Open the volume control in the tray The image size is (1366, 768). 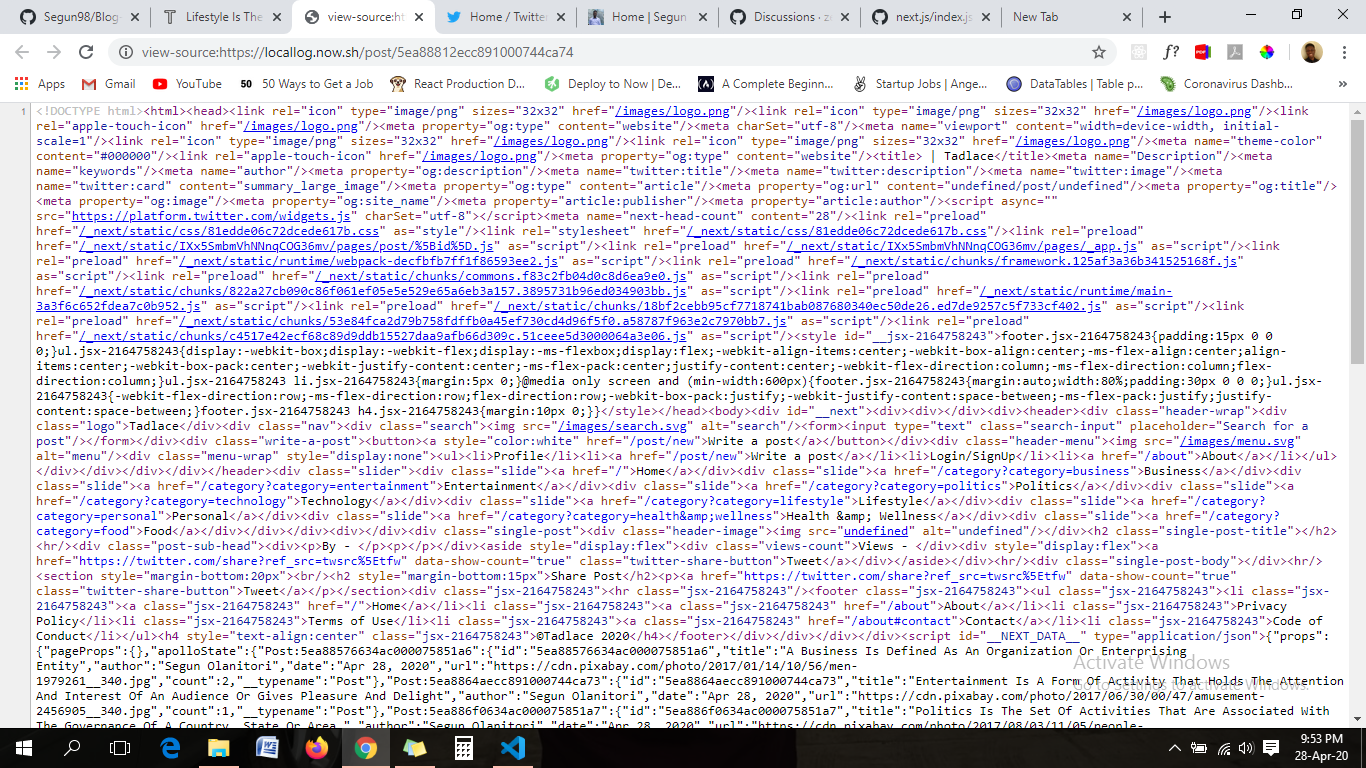coord(1246,747)
